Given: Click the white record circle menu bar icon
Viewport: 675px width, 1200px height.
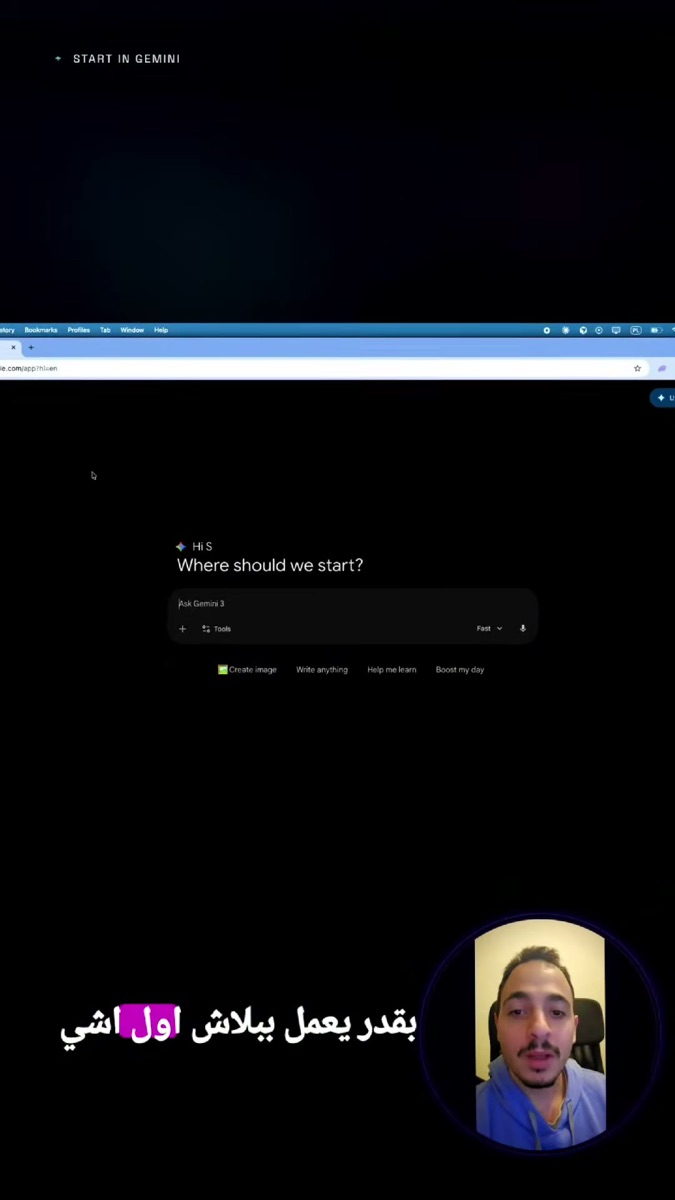Looking at the screenshot, I should [547, 330].
